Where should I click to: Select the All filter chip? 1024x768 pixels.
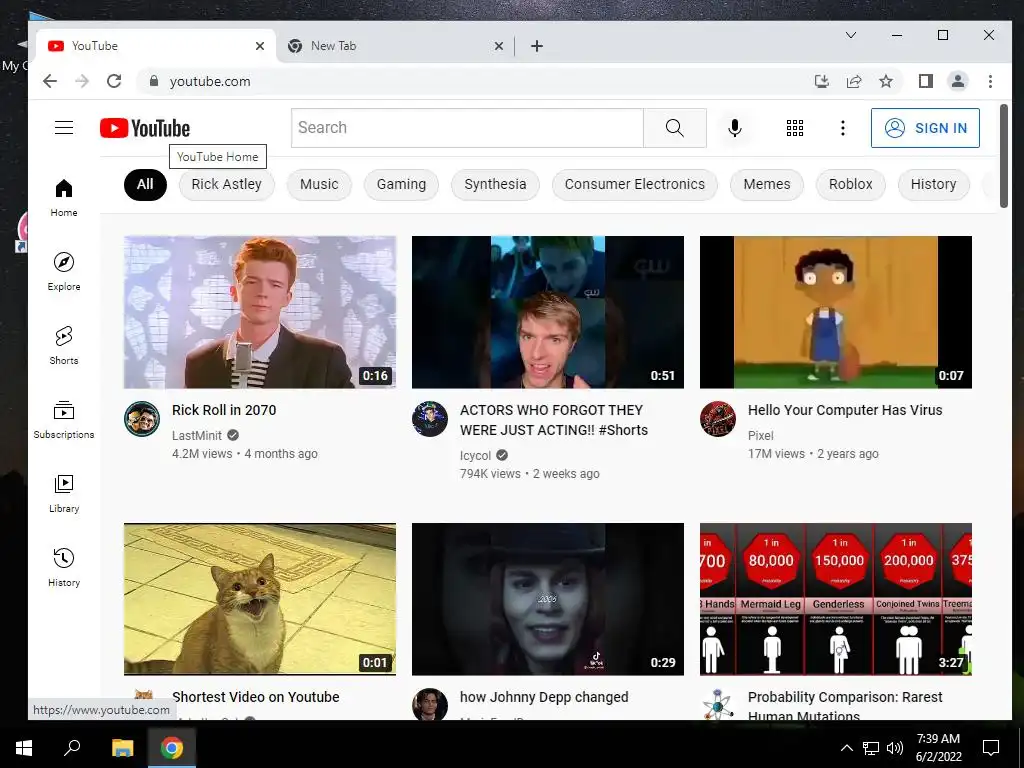click(x=145, y=184)
